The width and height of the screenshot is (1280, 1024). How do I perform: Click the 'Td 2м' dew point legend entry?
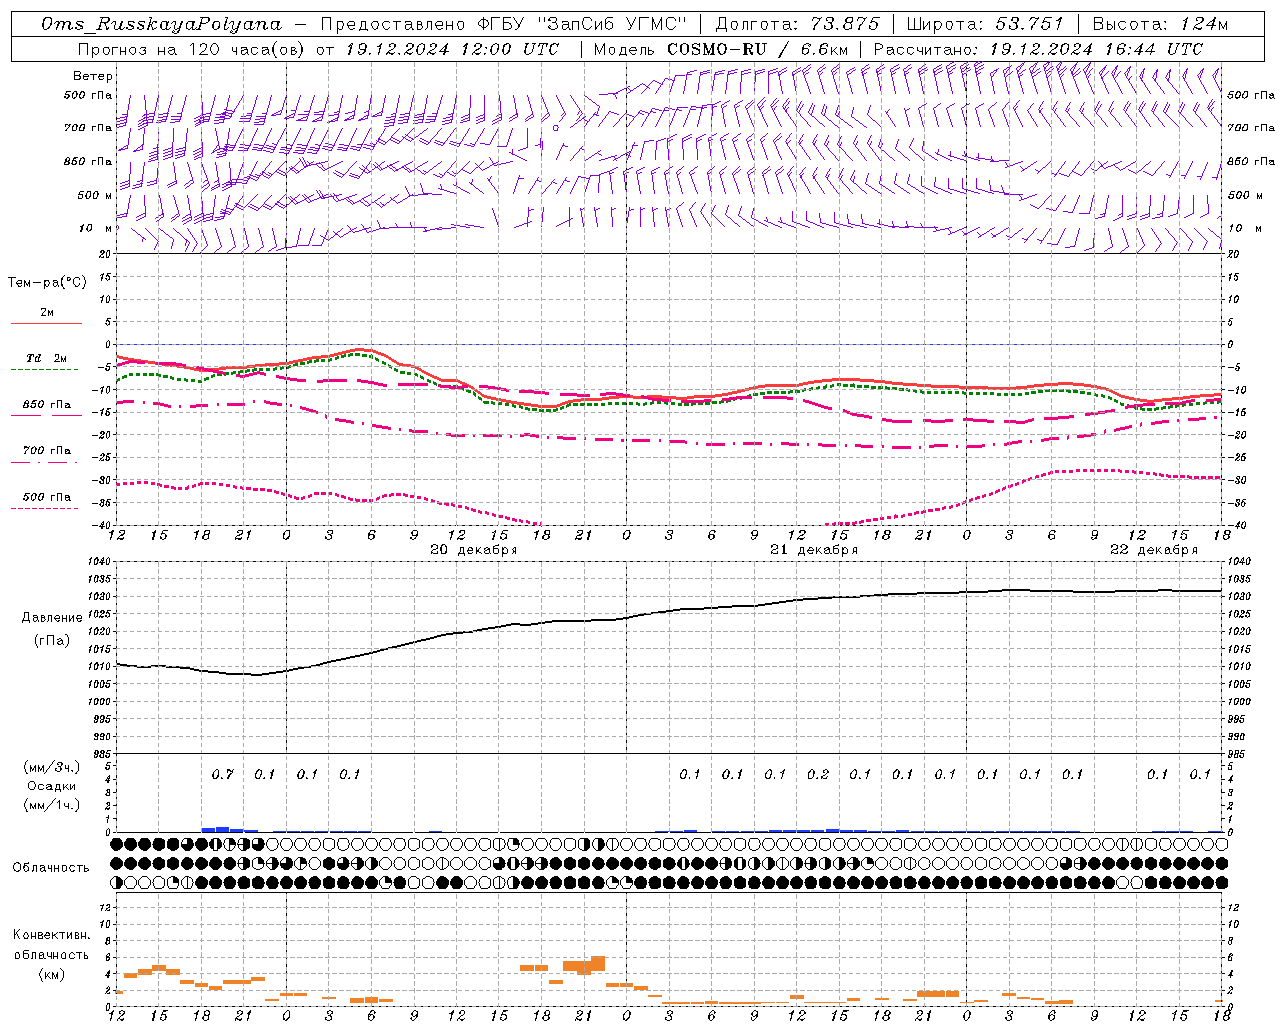[x=47, y=358]
